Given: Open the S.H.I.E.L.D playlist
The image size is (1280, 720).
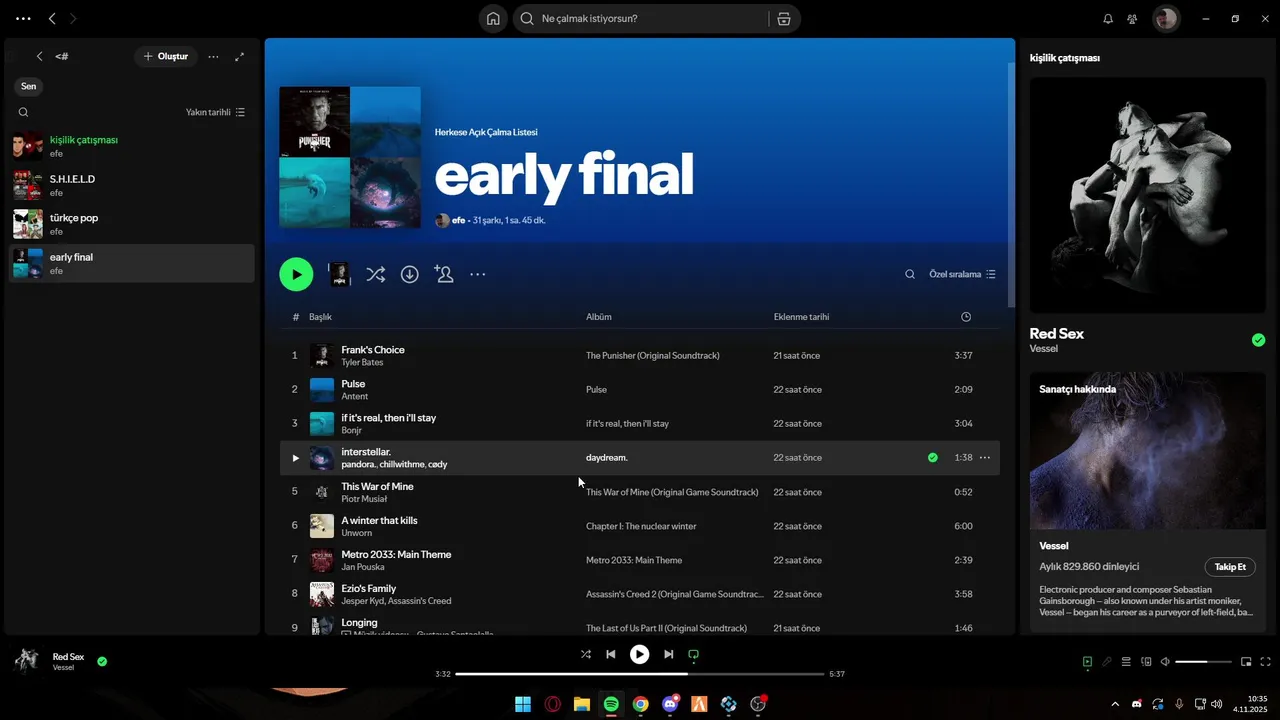Looking at the screenshot, I should coord(132,185).
